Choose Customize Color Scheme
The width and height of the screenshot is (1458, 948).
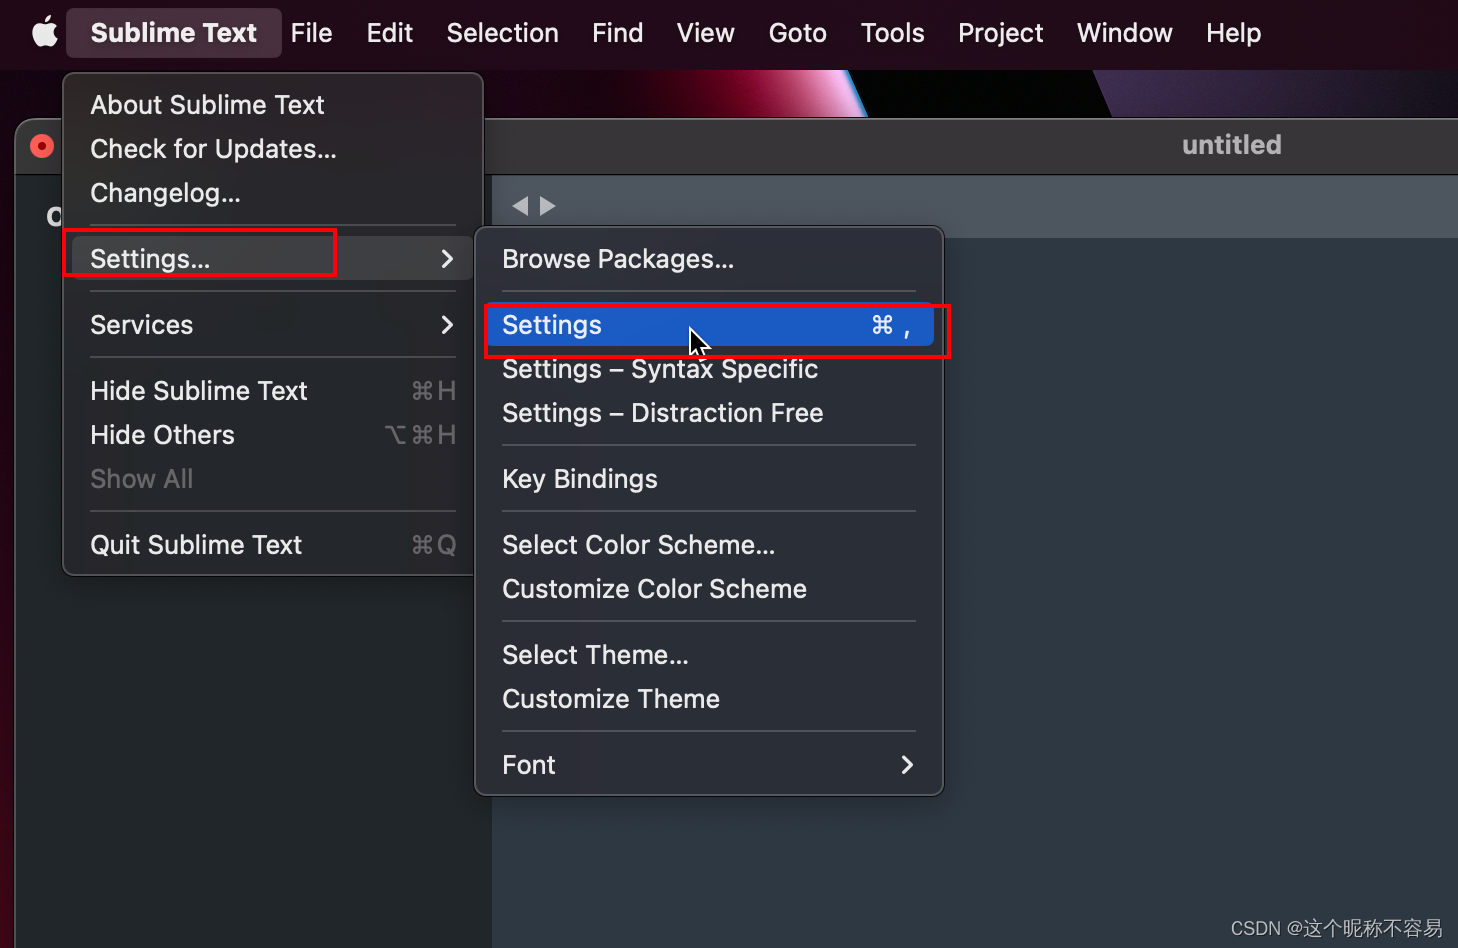tap(709, 589)
